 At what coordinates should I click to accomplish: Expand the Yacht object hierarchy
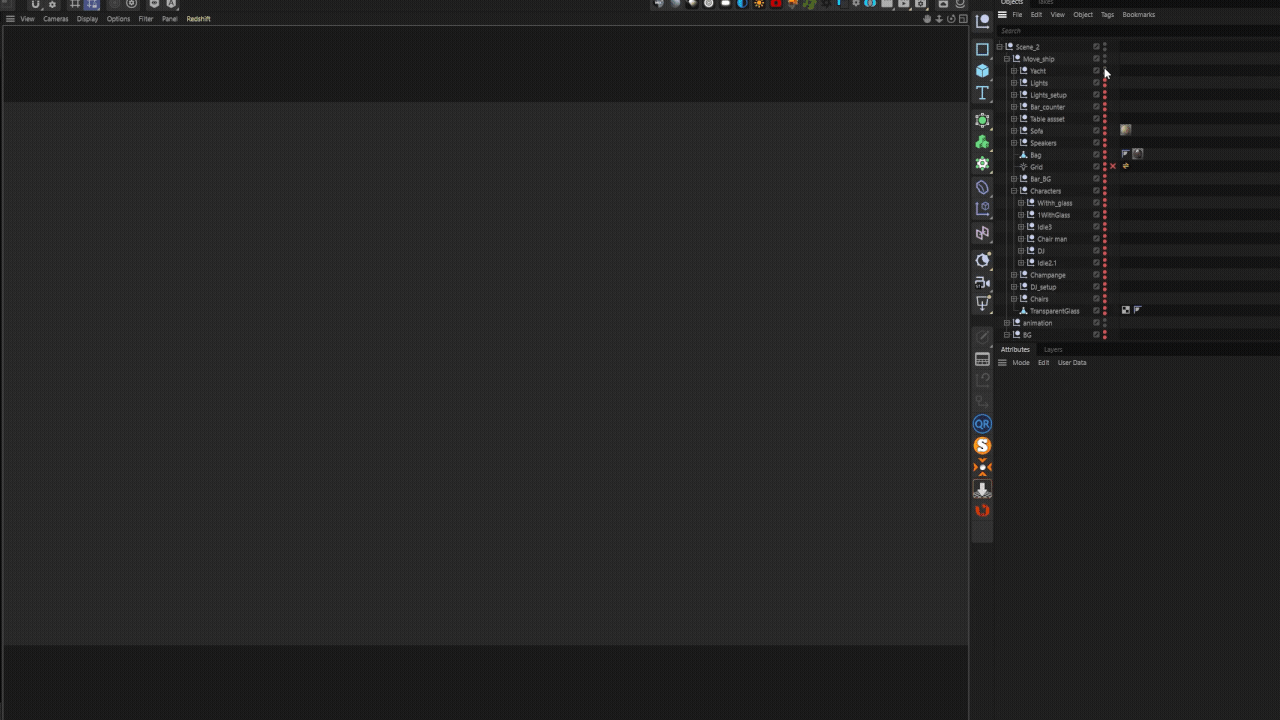[1013, 71]
